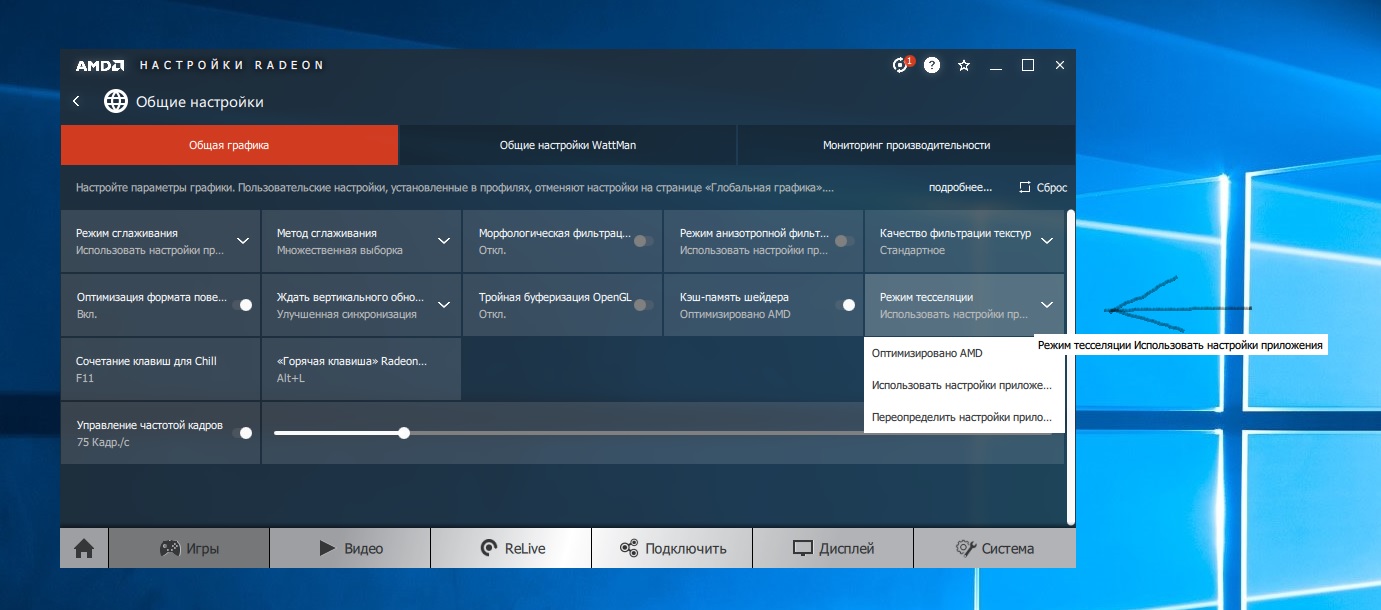1381x610 pixels.
Task: Expand Режим сглаживания dropdown
Action: 242,241
